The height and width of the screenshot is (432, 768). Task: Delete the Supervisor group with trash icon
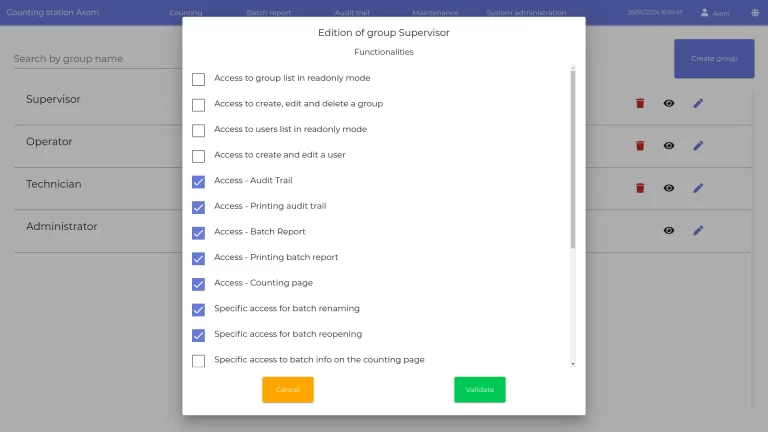[x=640, y=103]
